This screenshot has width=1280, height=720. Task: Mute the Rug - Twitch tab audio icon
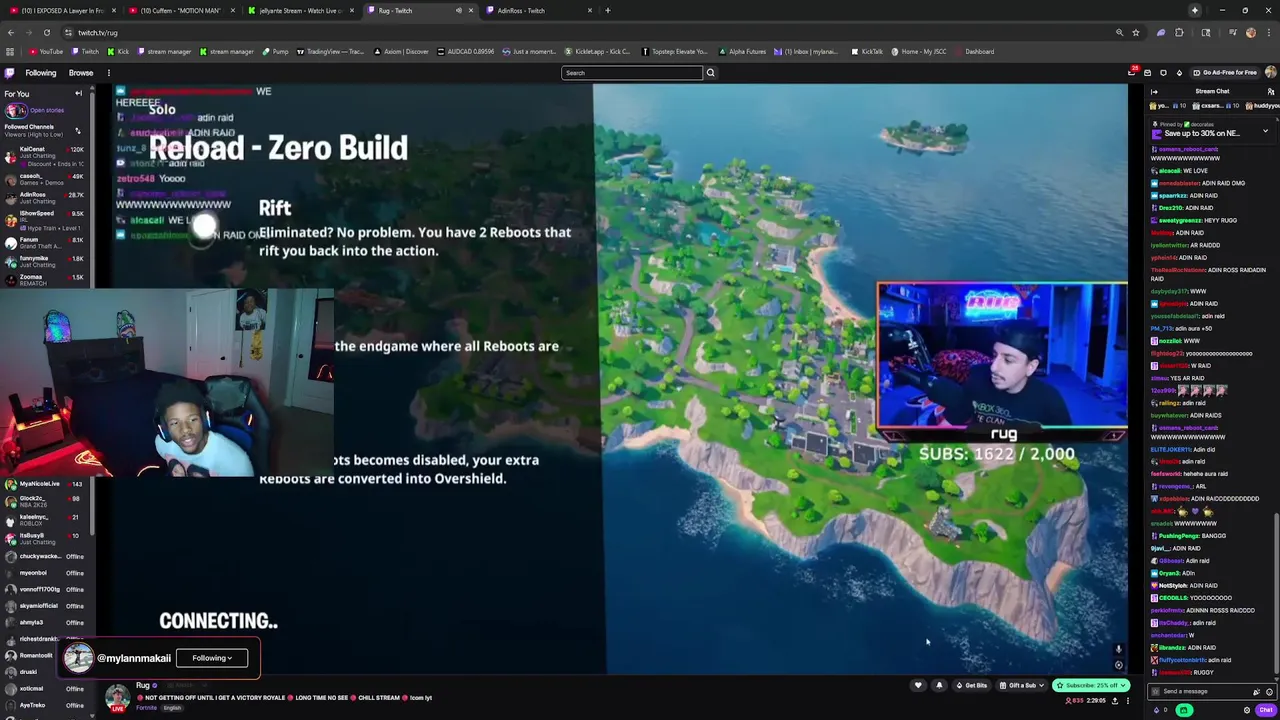[x=459, y=11]
